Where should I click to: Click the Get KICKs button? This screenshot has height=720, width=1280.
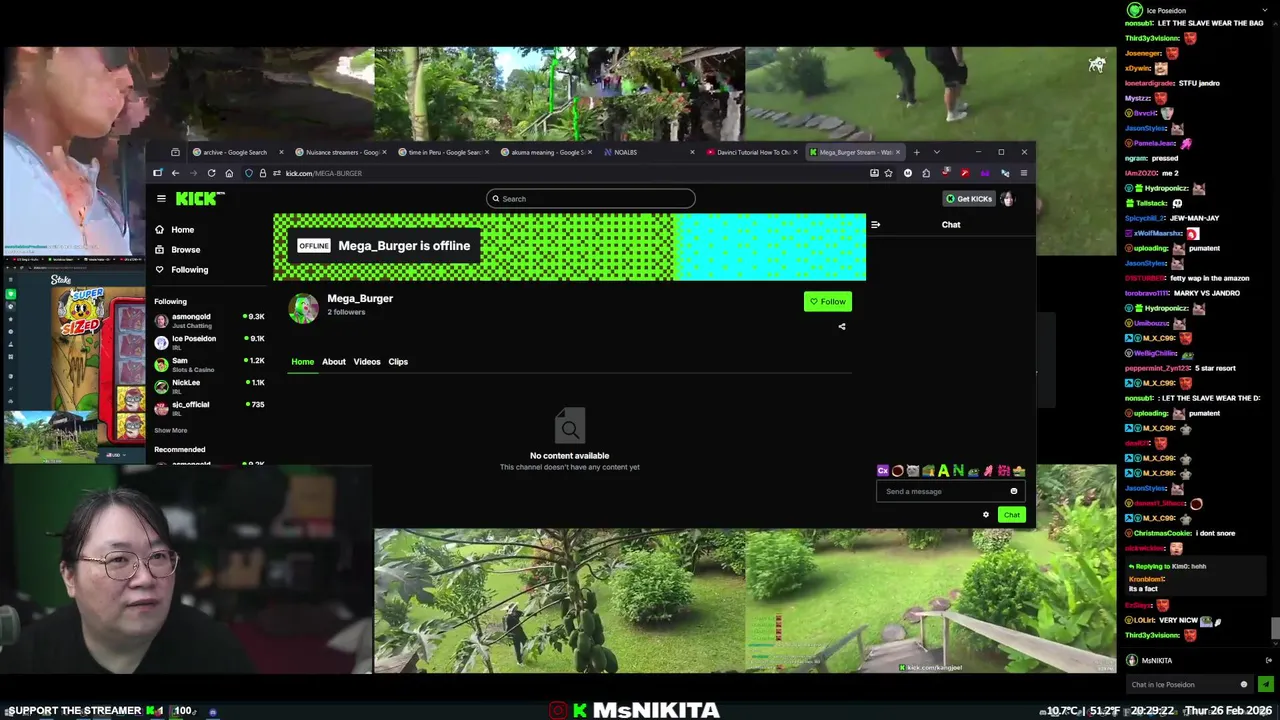click(969, 199)
